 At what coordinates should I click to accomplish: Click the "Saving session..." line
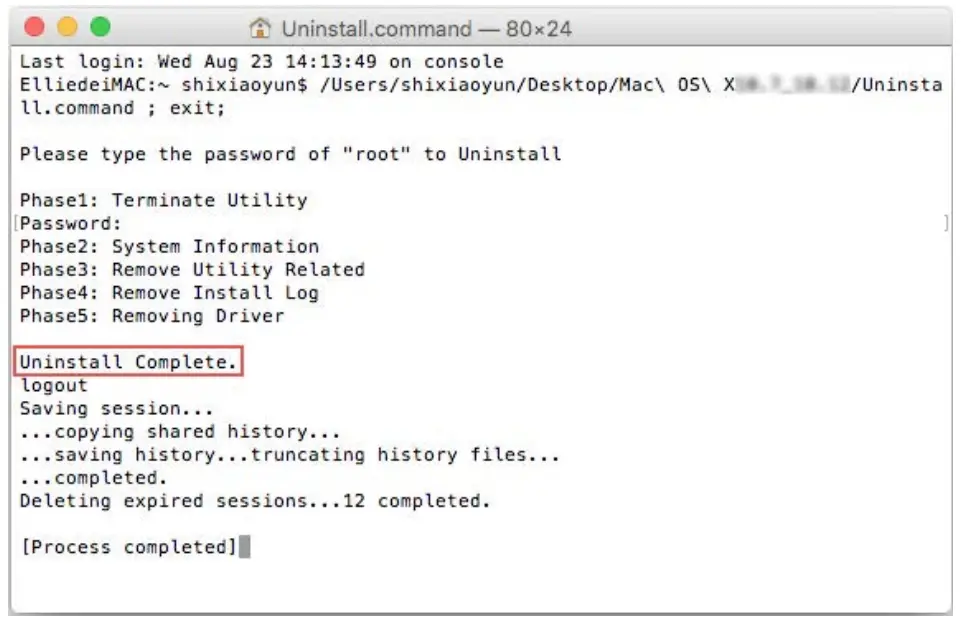117,408
